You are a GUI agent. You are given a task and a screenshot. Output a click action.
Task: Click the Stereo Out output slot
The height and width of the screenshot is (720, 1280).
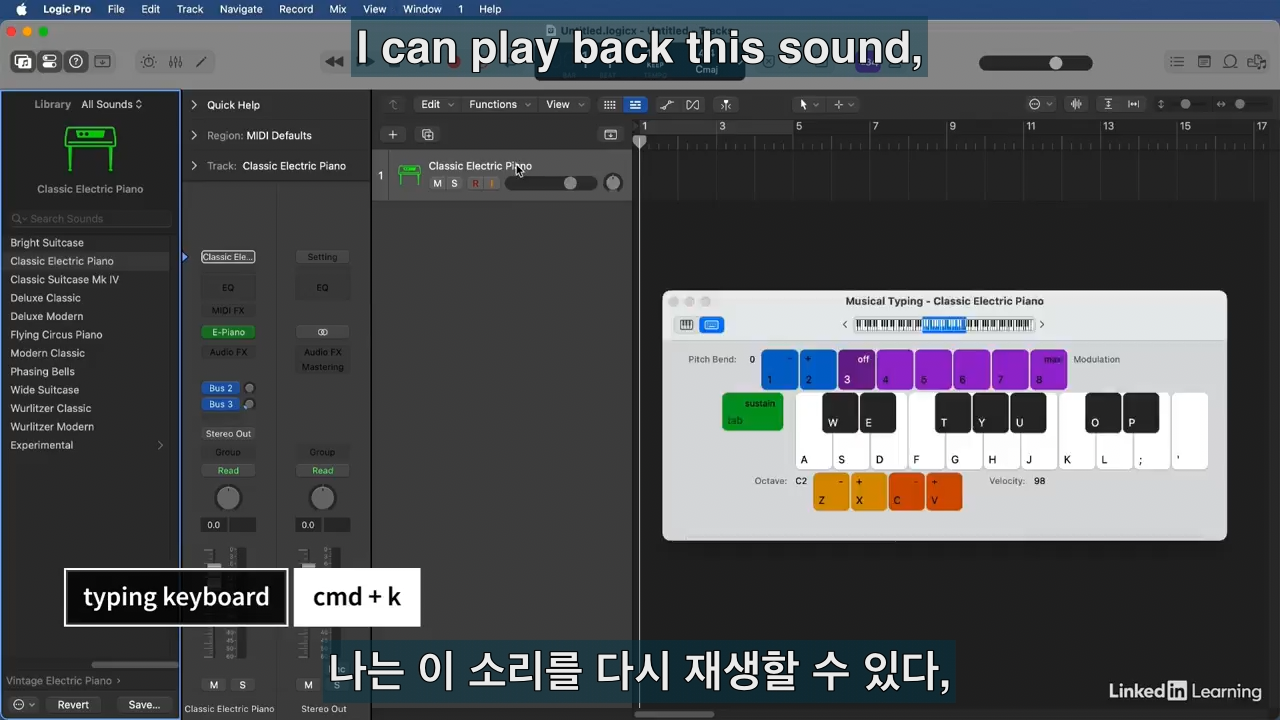point(228,434)
